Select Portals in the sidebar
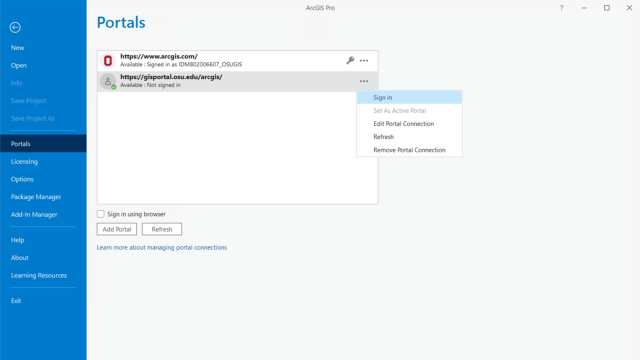This screenshot has height=360, width=640. [43, 144]
